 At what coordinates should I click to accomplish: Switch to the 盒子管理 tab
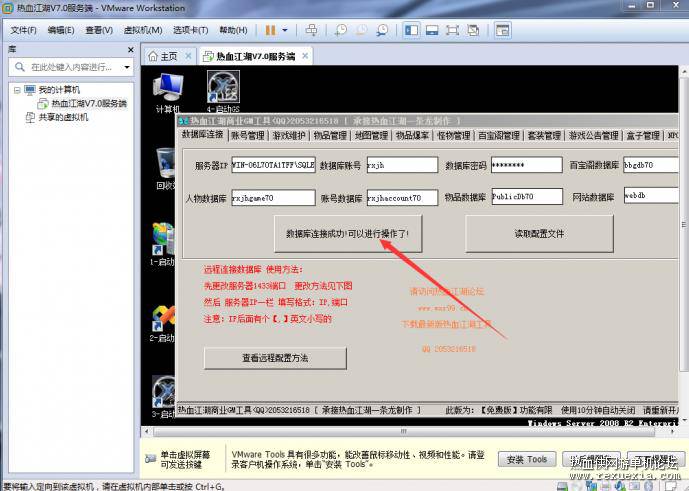click(x=643, y=135)
